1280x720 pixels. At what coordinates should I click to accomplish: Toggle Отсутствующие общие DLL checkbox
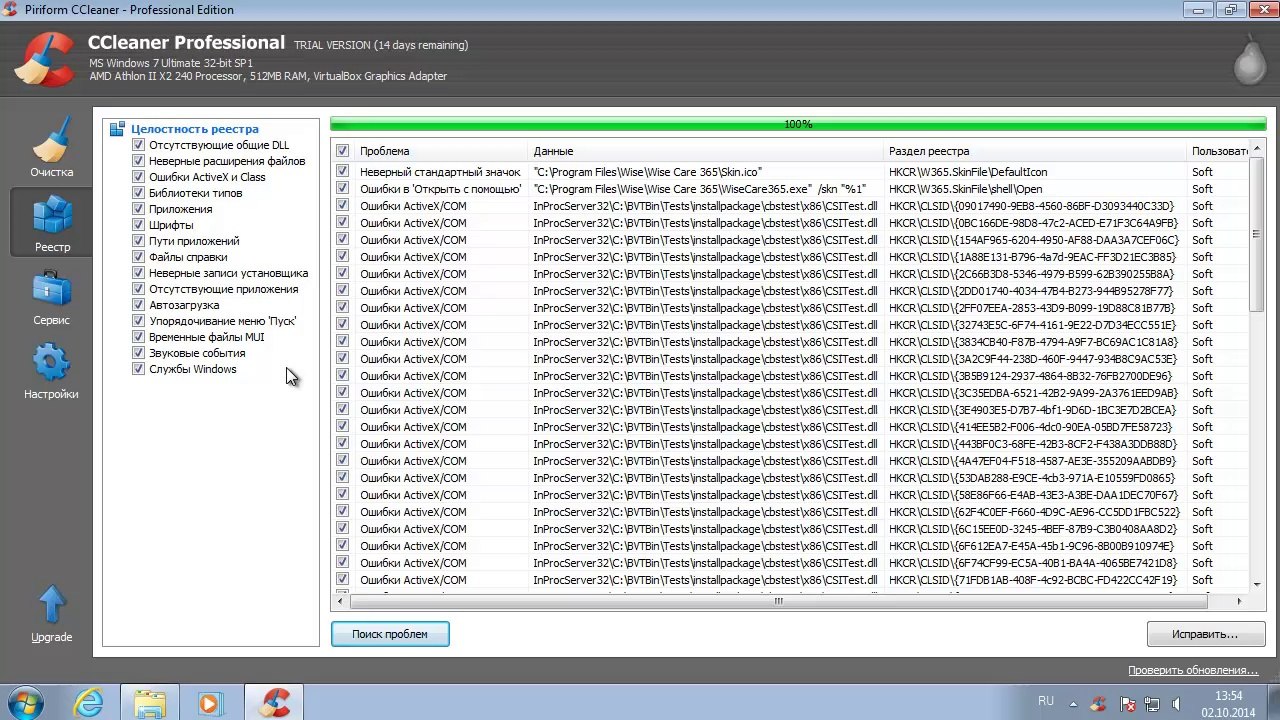click(139, 145)
